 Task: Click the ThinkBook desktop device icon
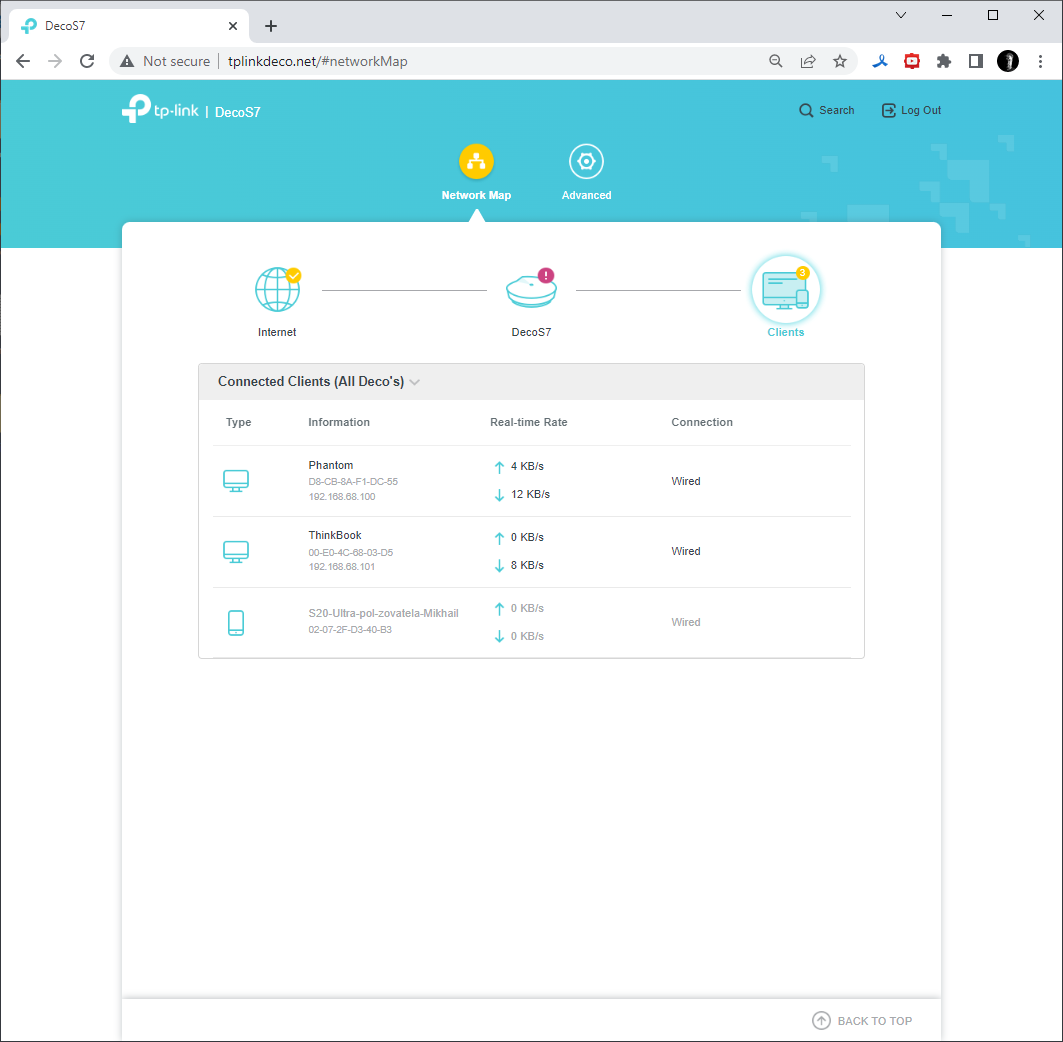point(236,551)
